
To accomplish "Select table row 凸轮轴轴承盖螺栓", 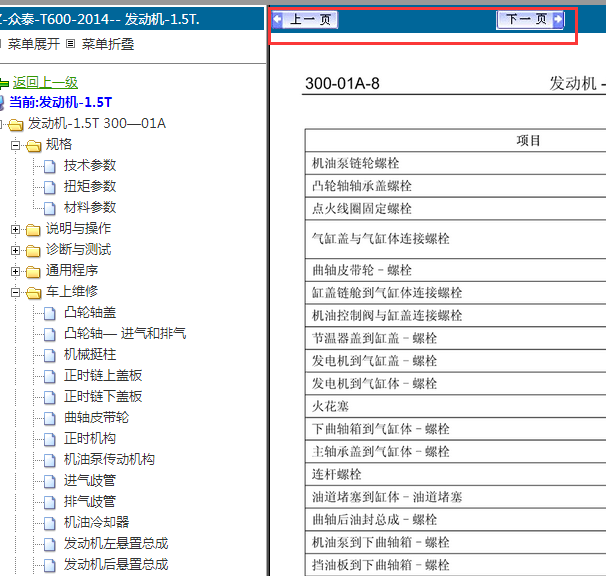I will point(456,186).
